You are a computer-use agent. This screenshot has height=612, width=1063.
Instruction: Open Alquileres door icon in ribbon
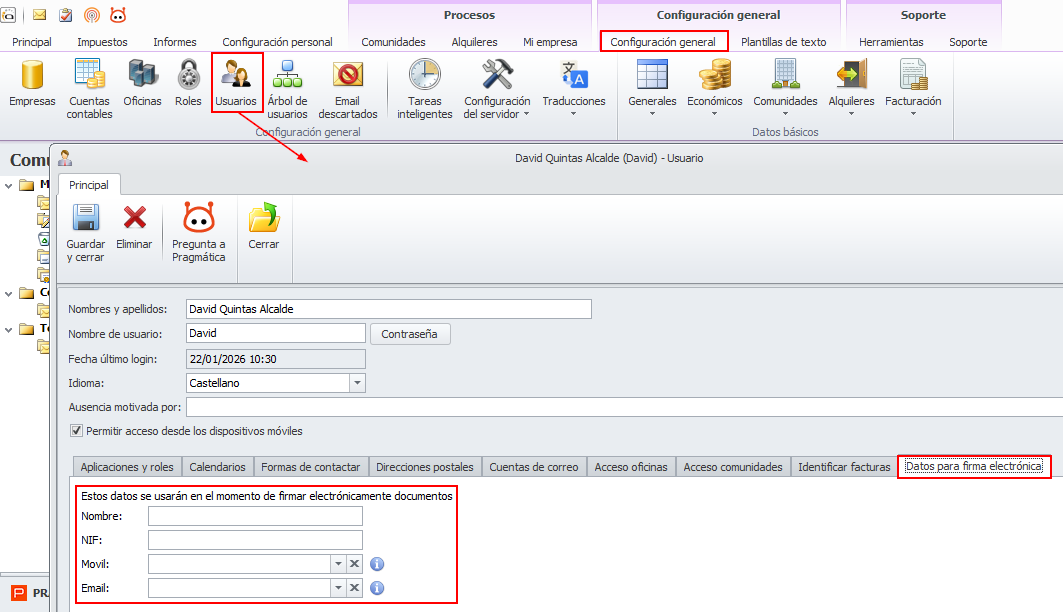click(x=851, y=75)
